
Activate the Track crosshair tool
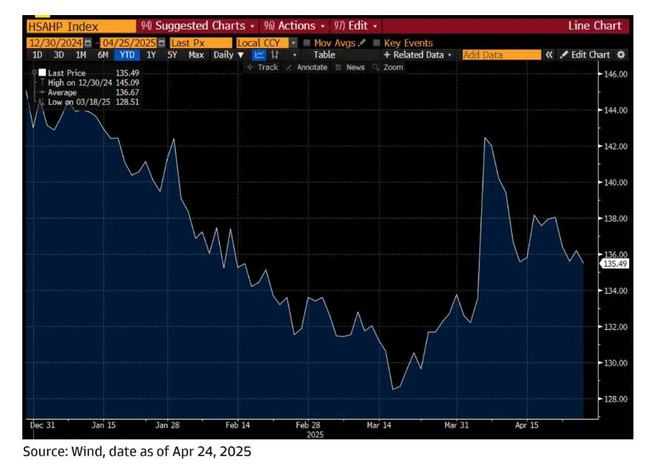262,67
